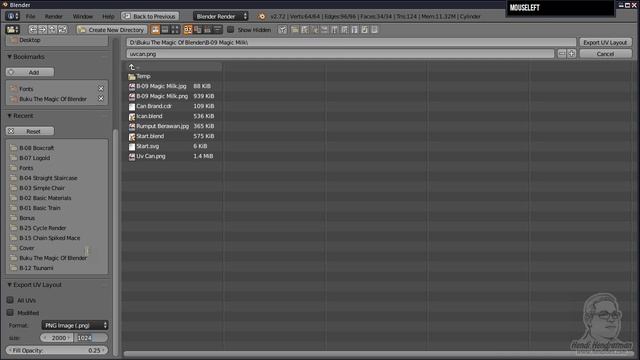
Task: Collapse the Recent panel
Action: 9,116
